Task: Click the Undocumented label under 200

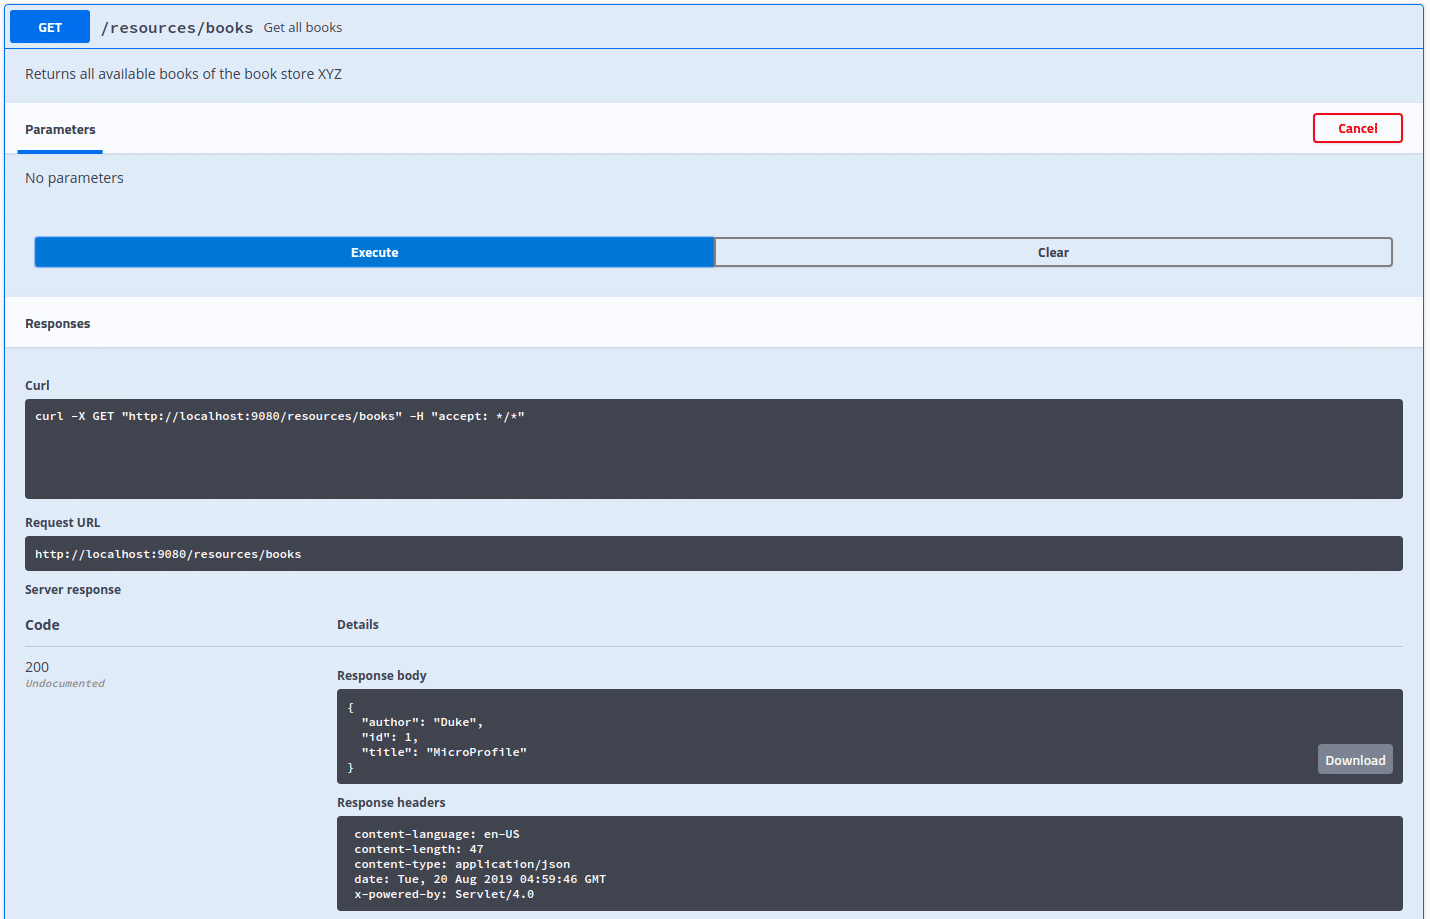Action: point(65,684)
